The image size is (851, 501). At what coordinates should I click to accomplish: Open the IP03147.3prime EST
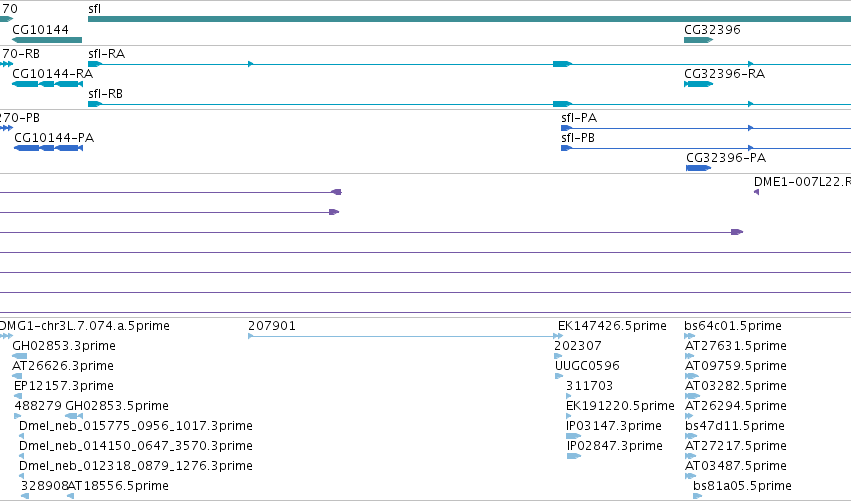[x=574, y=436]
